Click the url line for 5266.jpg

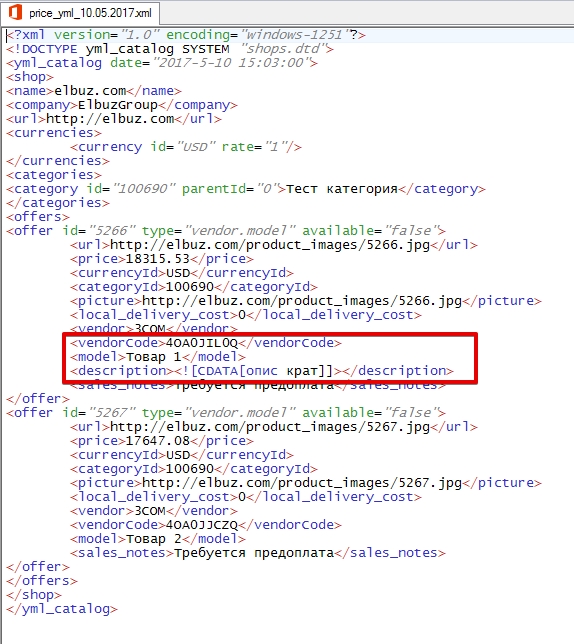click(274, 245)
